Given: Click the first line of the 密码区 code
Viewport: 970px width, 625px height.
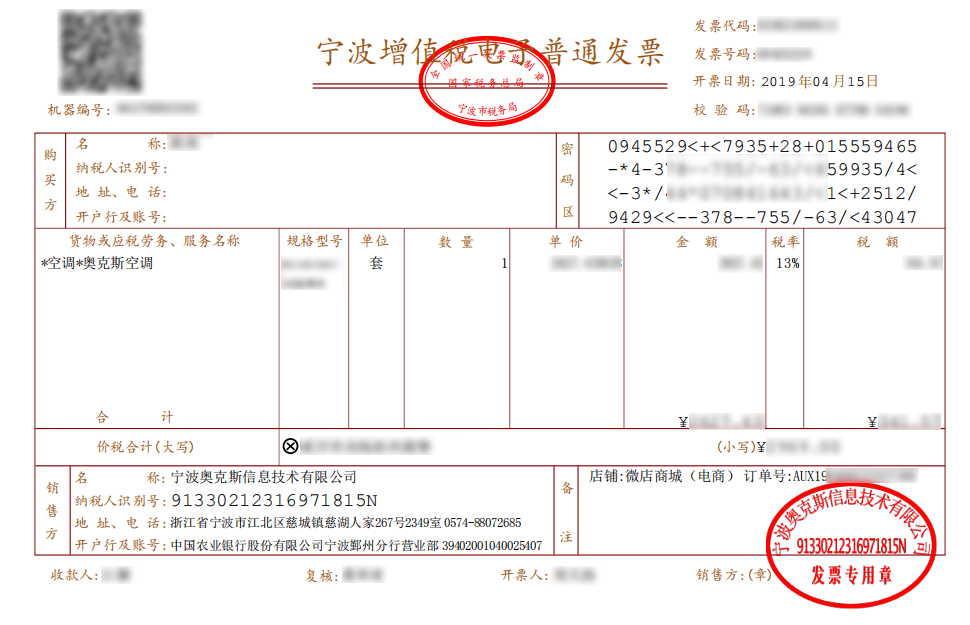Looking at the screenshot, I should click(x=762, y=146).
